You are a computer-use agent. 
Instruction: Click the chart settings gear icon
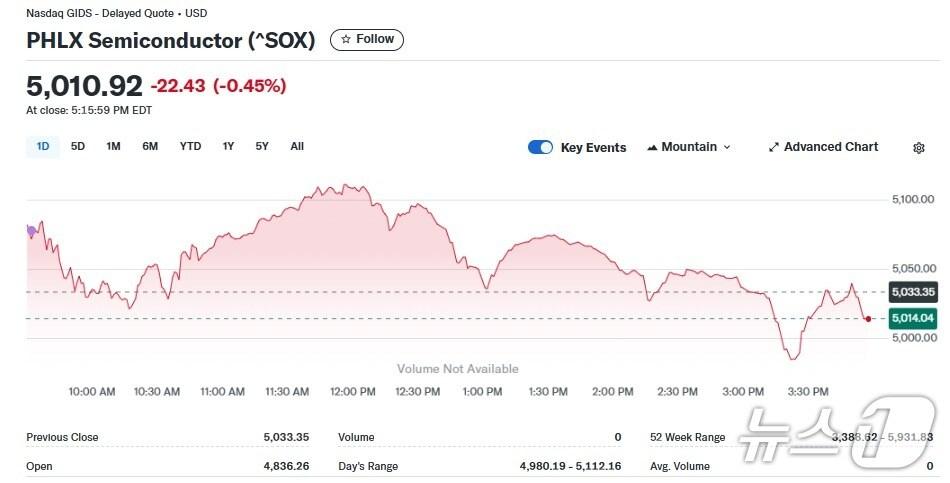pos(919,148)
